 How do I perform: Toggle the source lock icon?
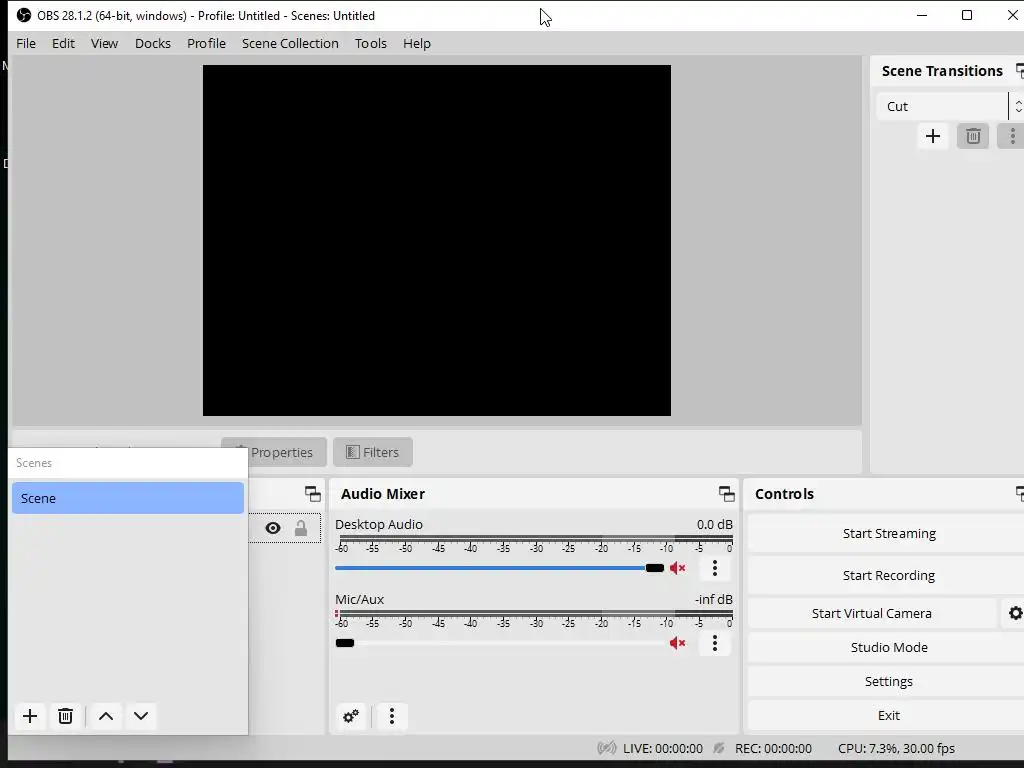300,528
